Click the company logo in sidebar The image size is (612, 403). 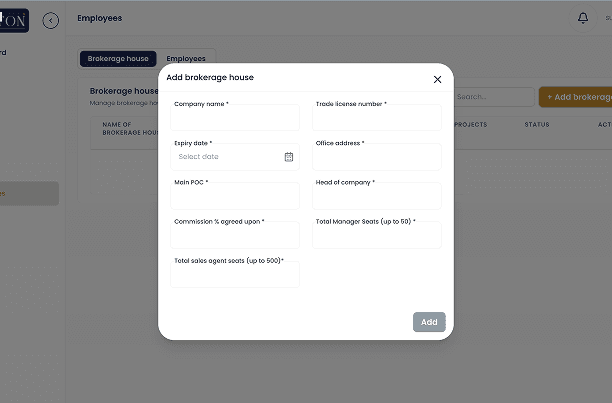pos(14,19)
